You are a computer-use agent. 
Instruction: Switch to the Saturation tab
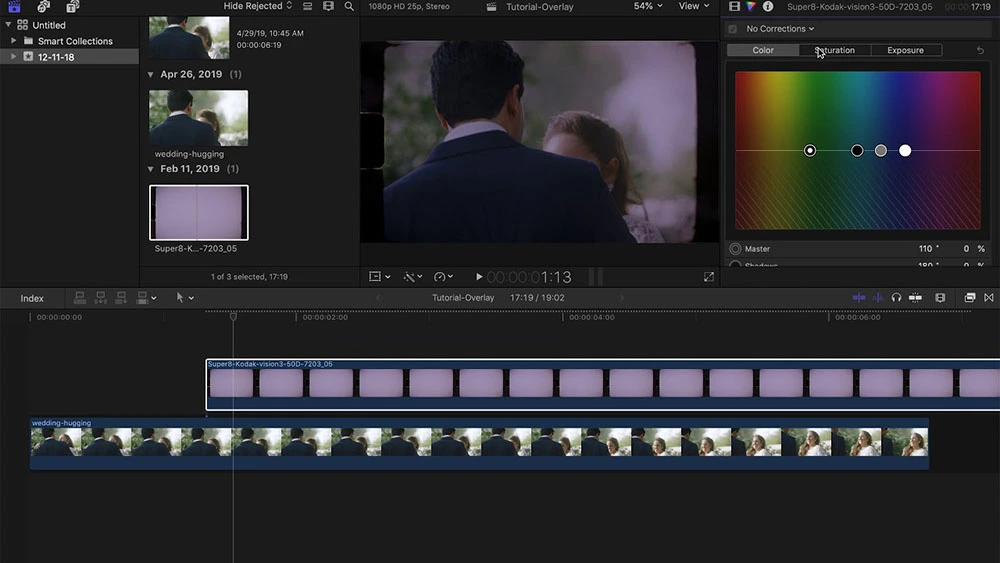point(835,50)
